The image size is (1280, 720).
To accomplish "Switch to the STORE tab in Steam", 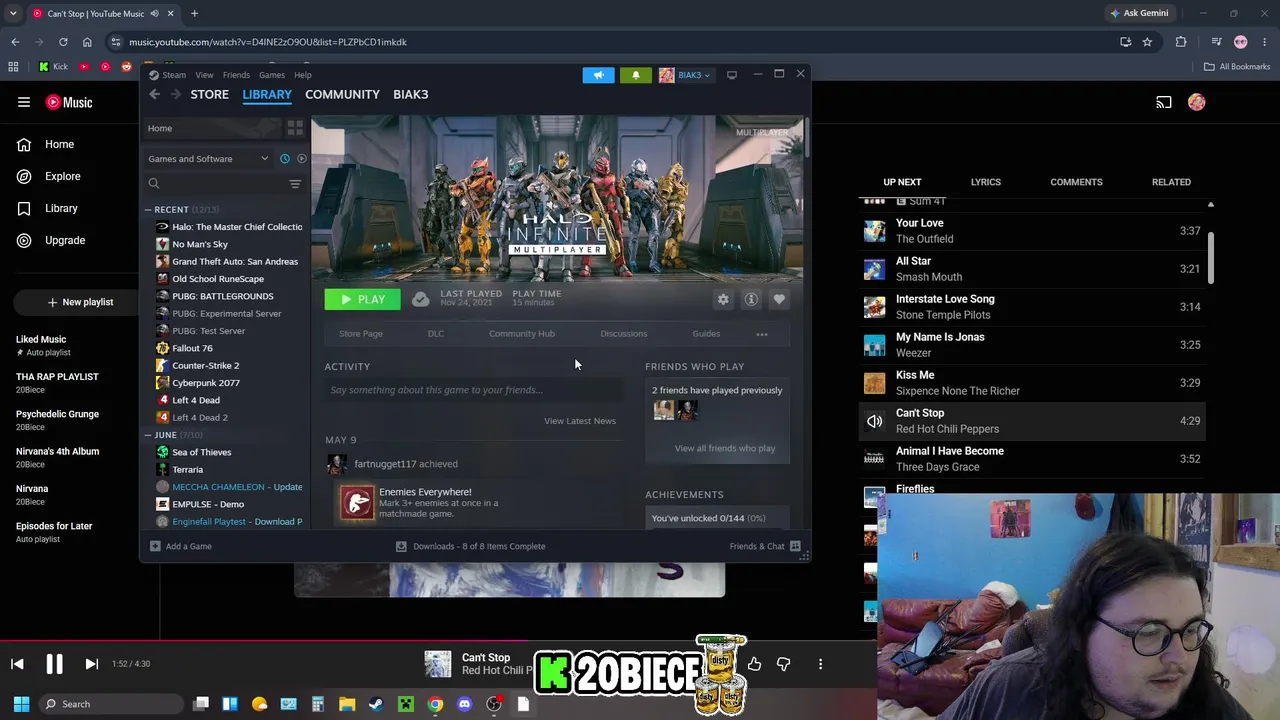I will pos(210,94).
